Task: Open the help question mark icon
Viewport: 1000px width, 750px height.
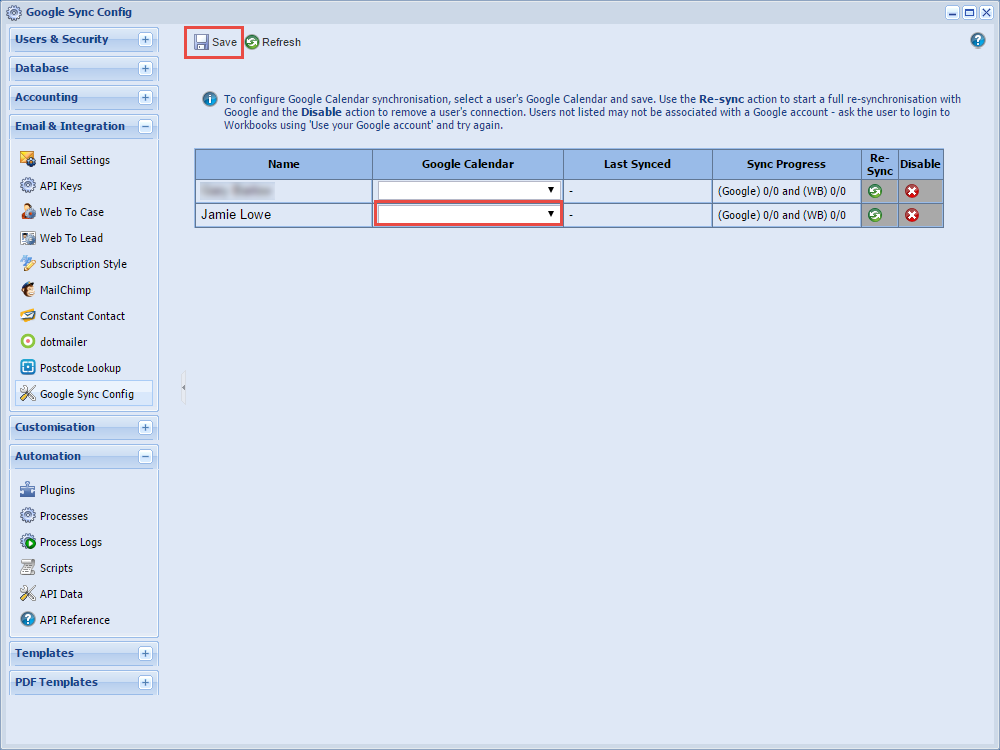Action: [977, 40]
